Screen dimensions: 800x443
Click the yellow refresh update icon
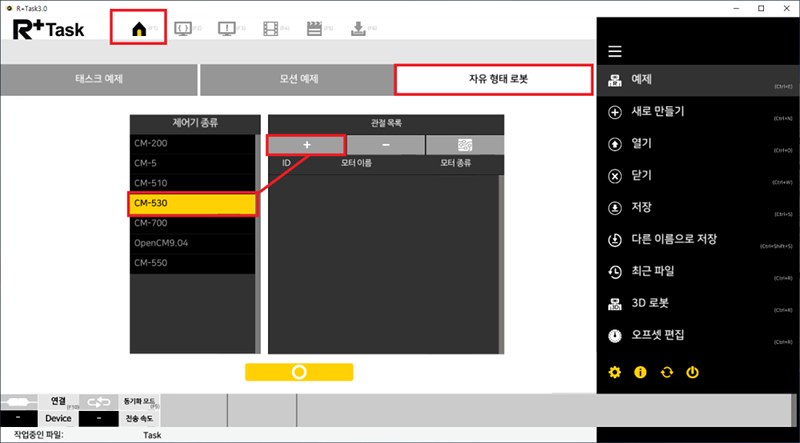coord(667,372)
